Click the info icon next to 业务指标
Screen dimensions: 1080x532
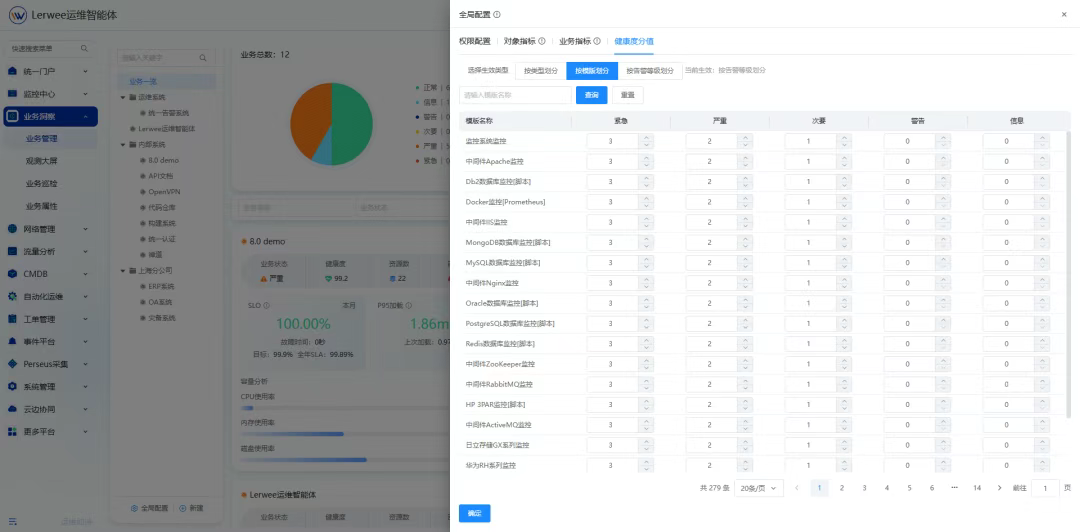597,41
